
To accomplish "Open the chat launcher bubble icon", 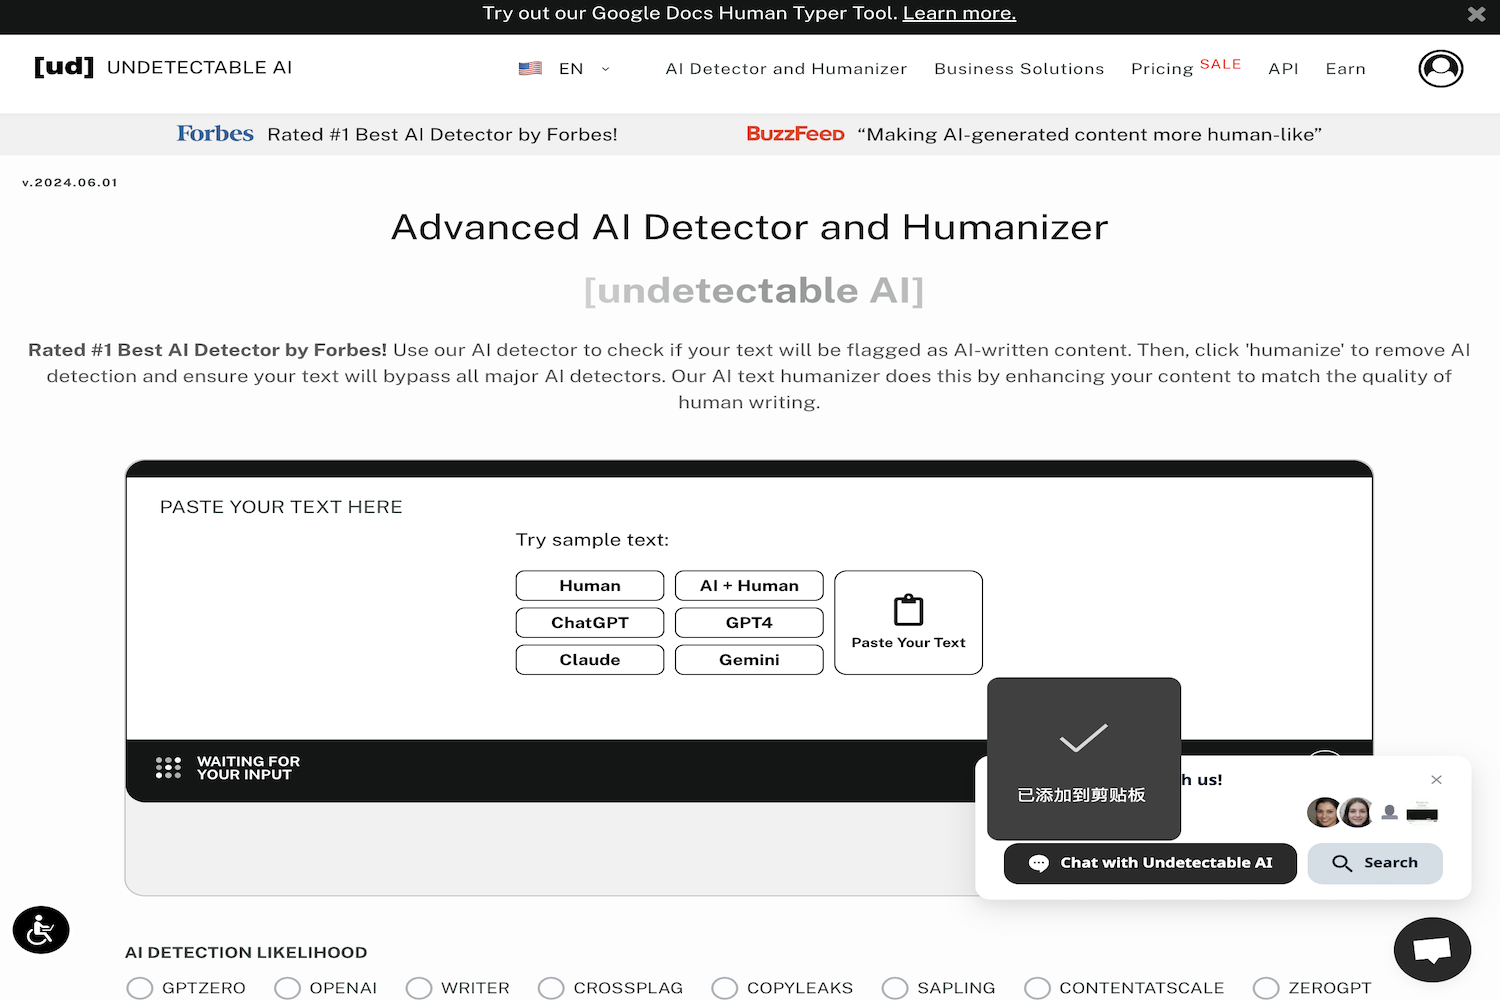I will point(1432,949).
